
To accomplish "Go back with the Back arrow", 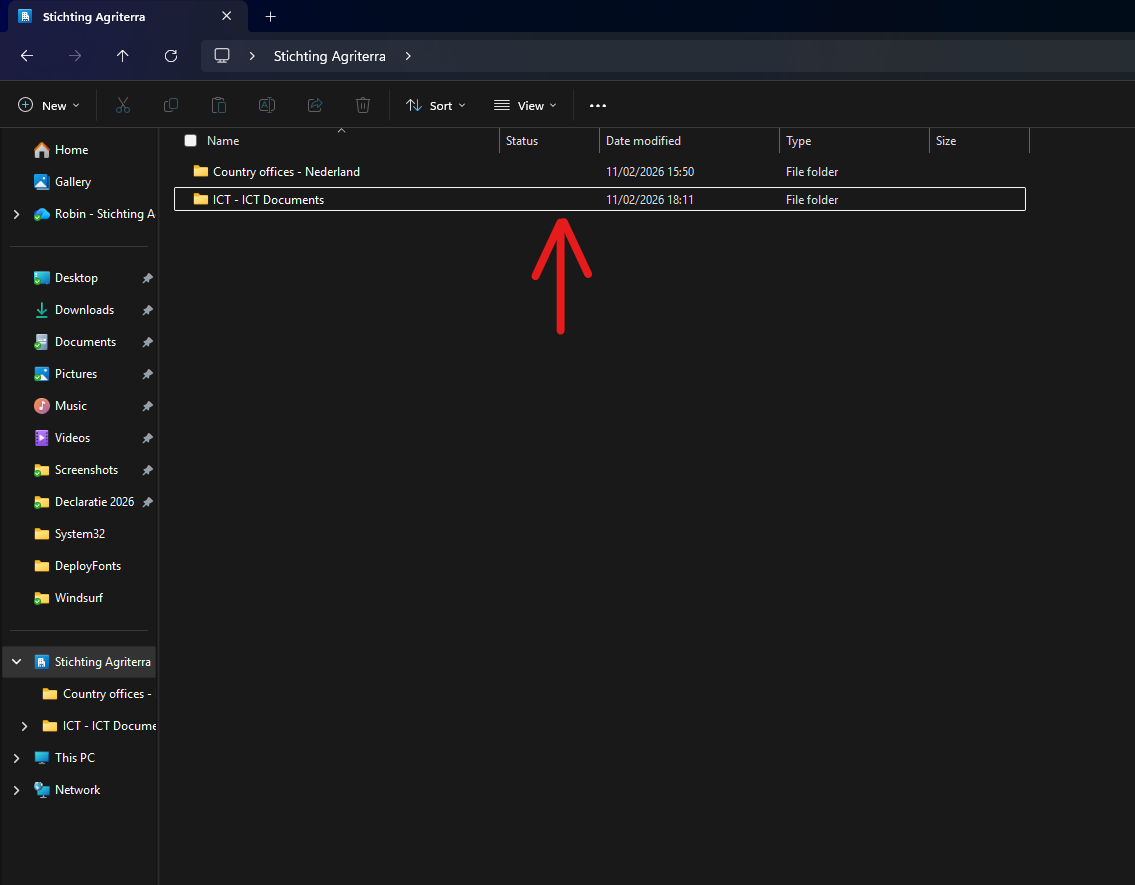I will click(x=27, y=56).
